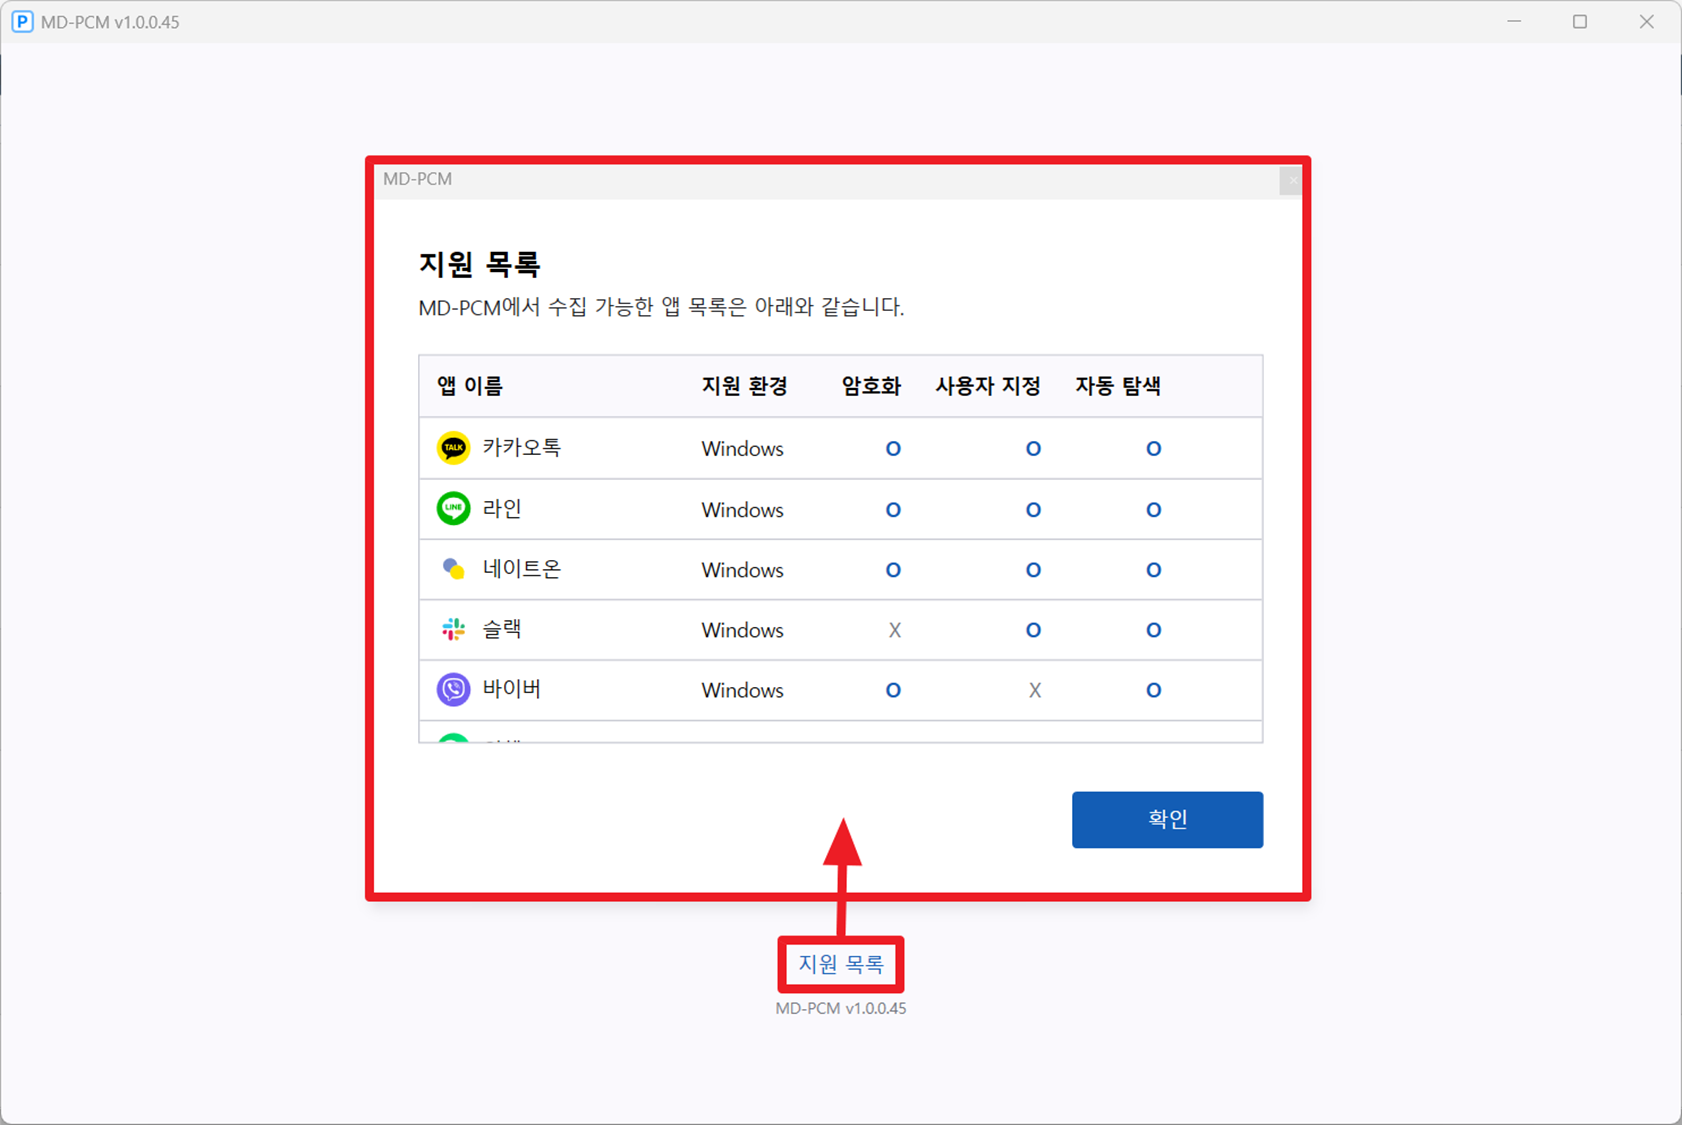Click the Slack app icon
Screen dimensions: 1682x1125
[453, 629]
